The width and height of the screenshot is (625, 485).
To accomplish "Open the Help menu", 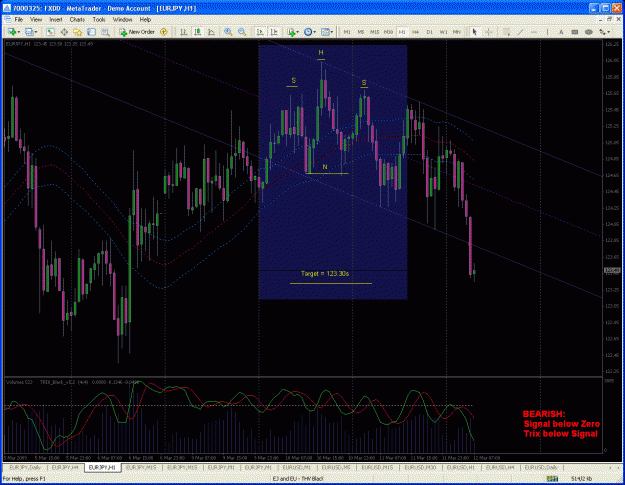I will click(x=145, y=20).
